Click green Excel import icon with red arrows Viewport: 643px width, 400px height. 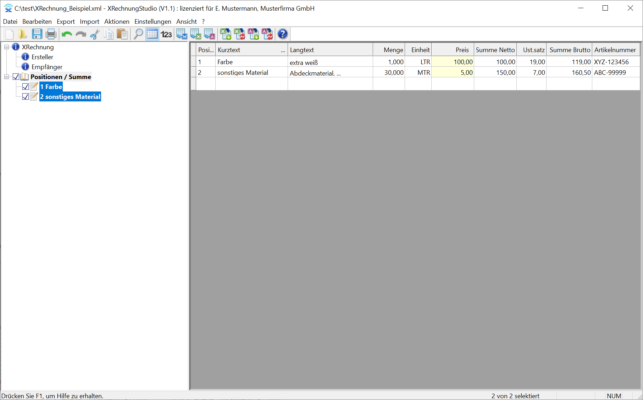tap(239, 34)
